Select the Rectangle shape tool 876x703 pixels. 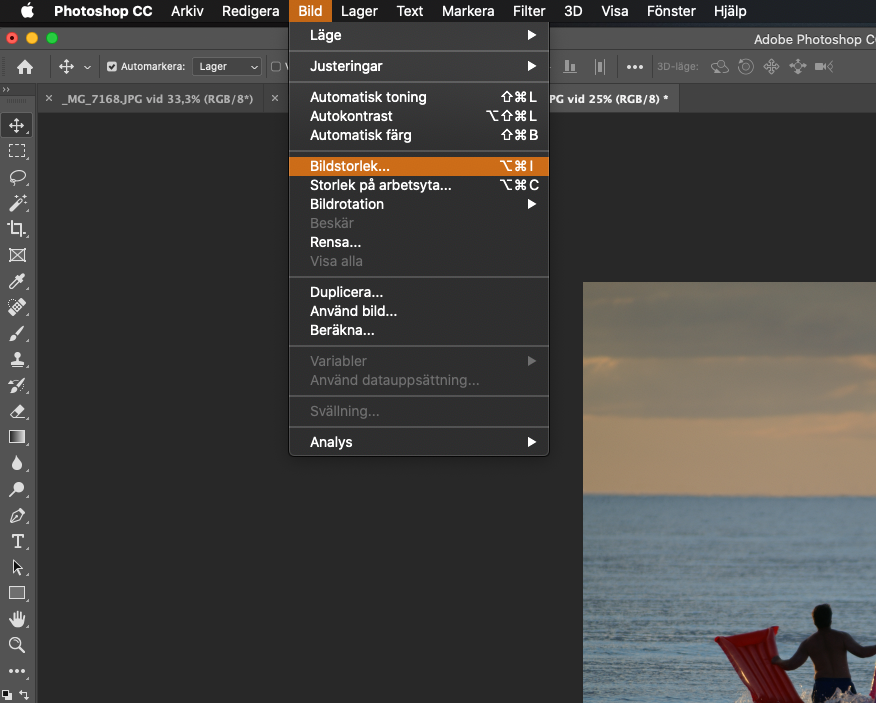tap(17, 593)
